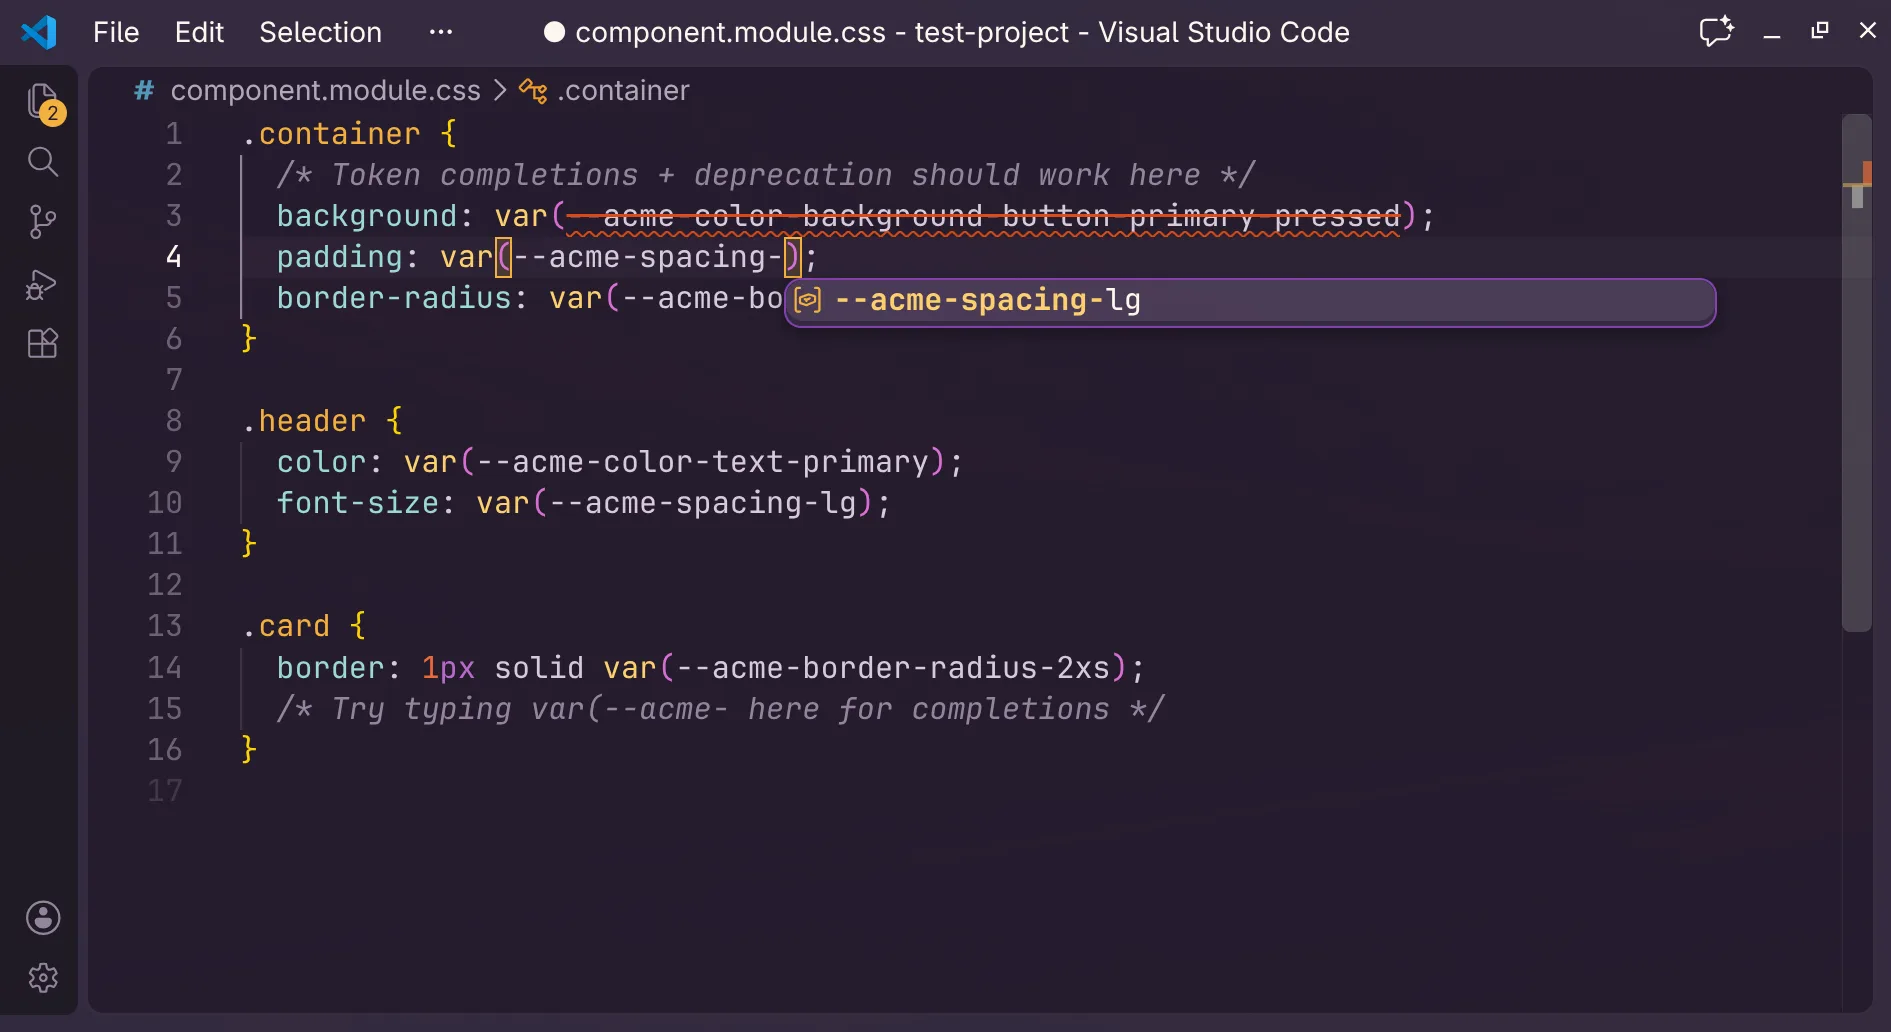
Task: Click the .card selector text
Action: point(285,626)
